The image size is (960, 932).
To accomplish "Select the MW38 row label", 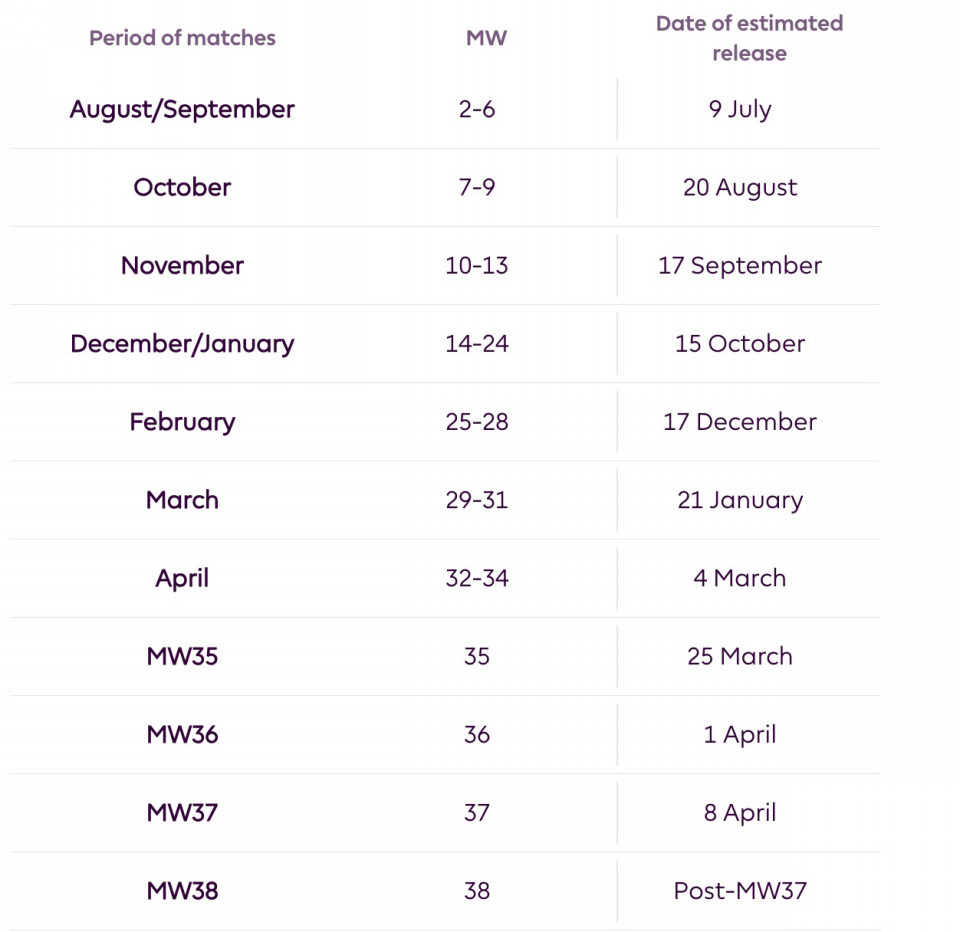I will pyautogui.click(x=182, y=890).
